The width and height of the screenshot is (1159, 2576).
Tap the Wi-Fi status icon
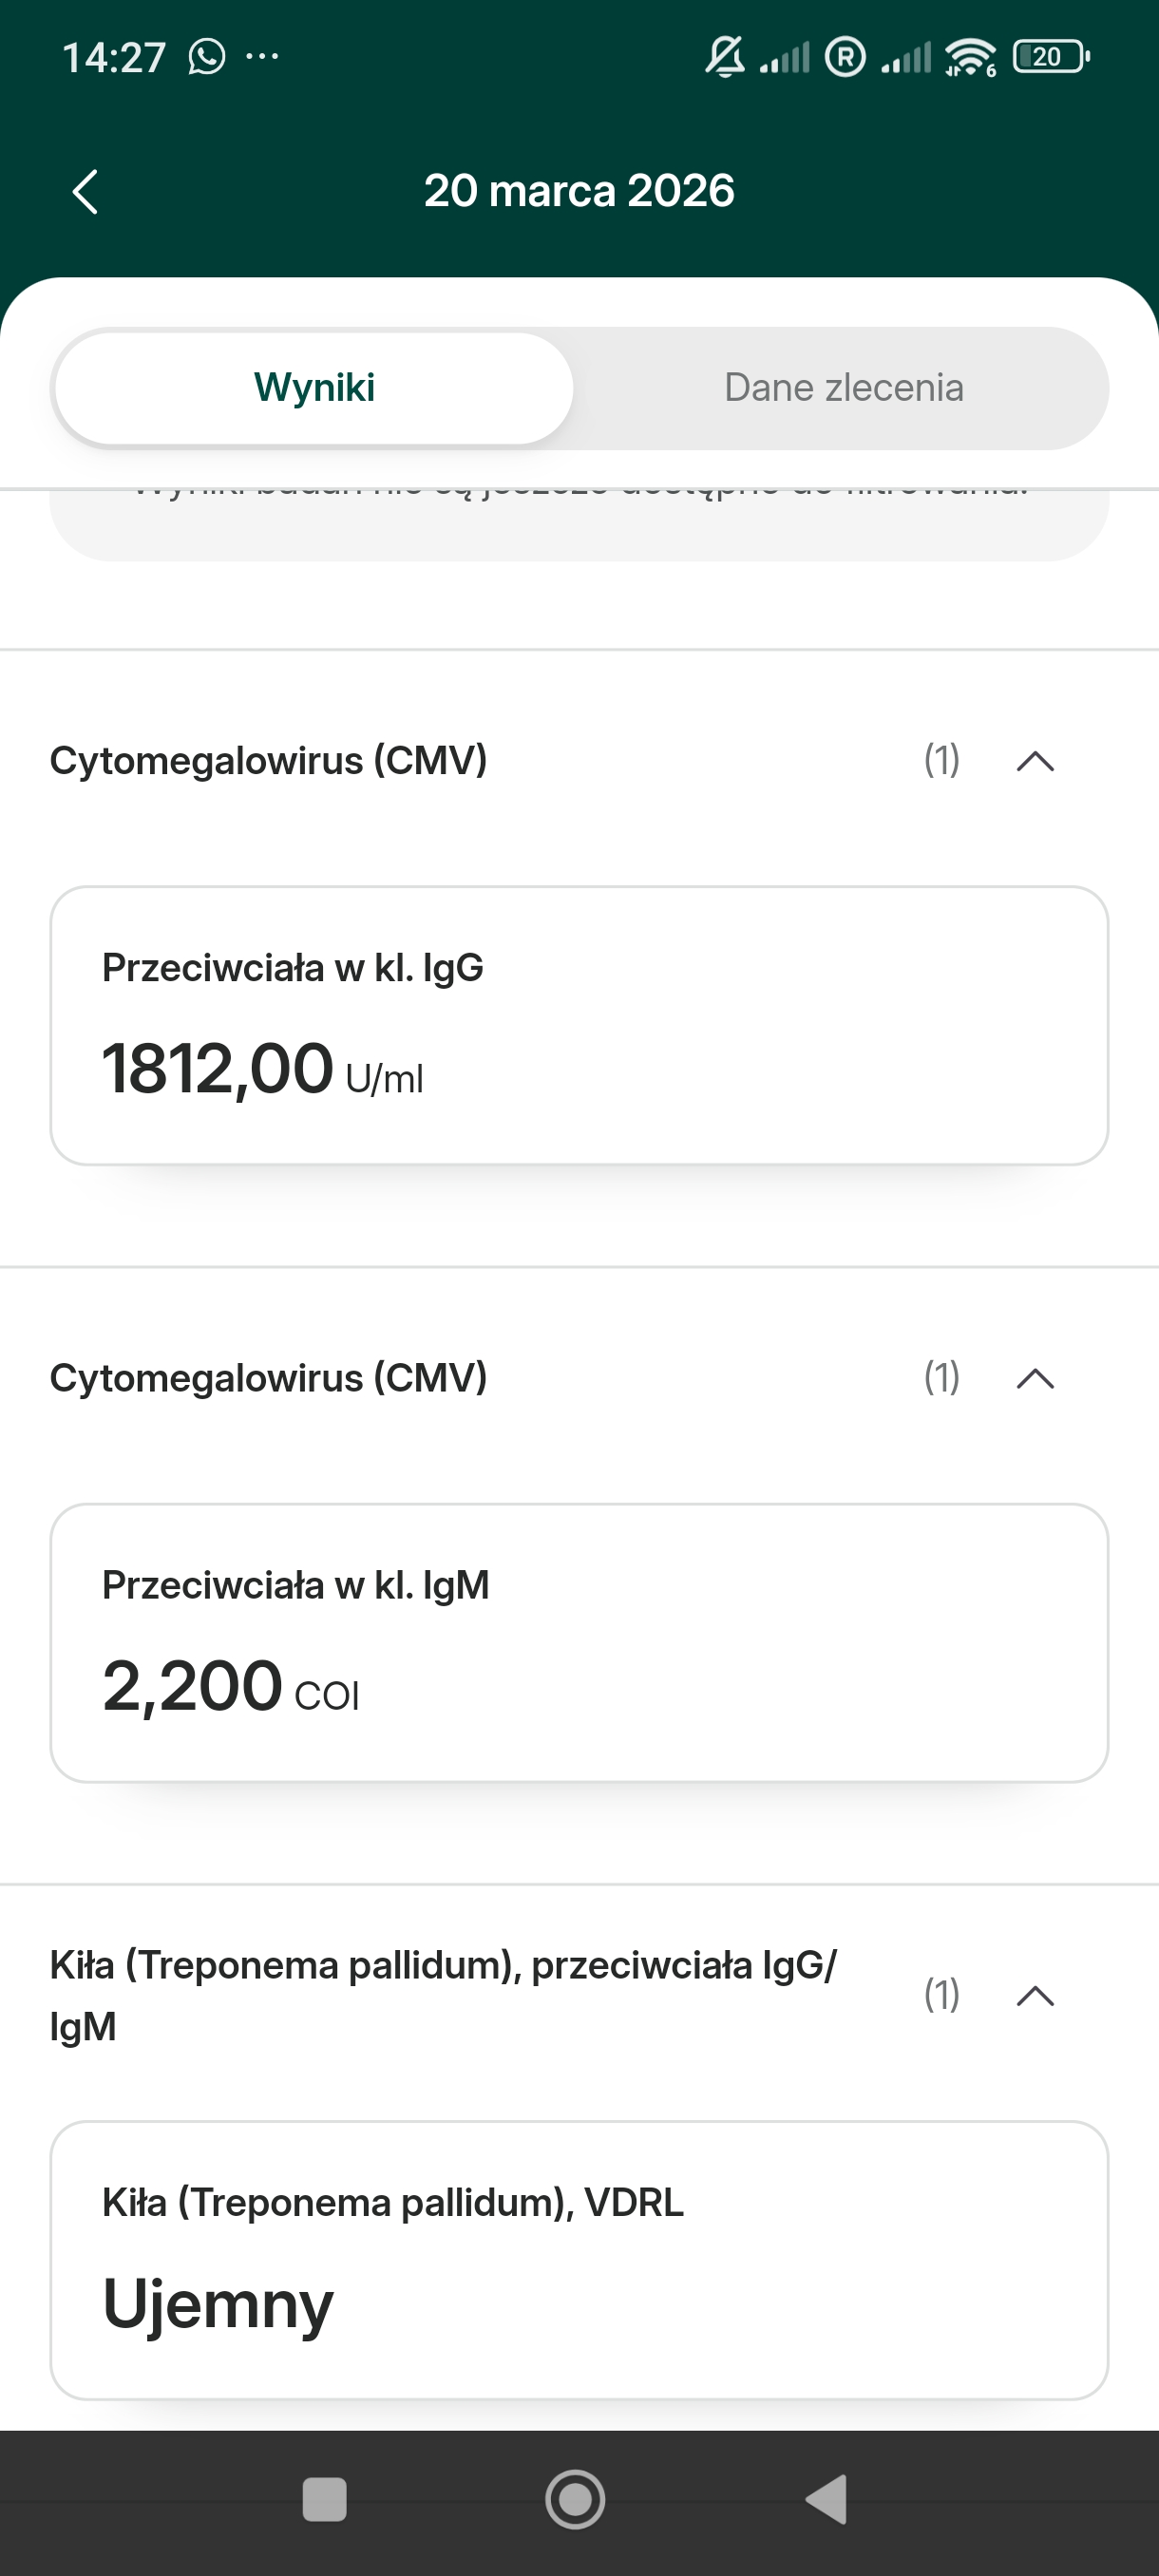pyautogui.click(x=970, y=57)
